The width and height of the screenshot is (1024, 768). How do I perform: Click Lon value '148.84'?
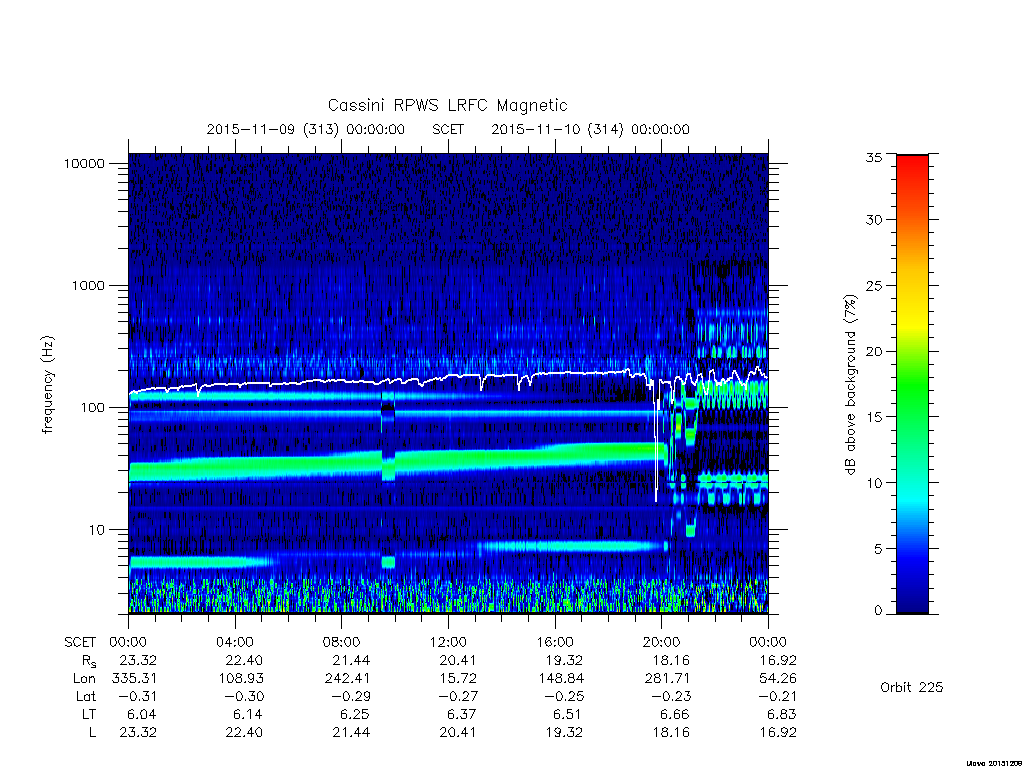pyautogui.click(x=561, y=679)
